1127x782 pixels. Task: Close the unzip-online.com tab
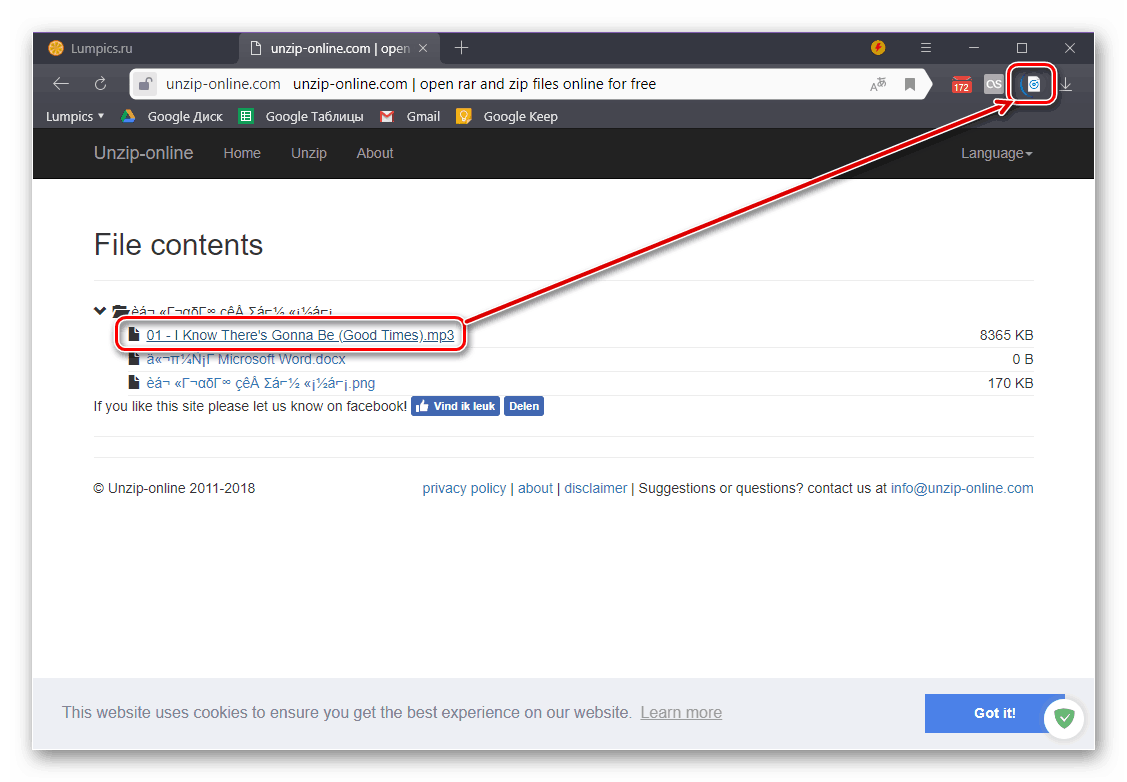[423, 48]
